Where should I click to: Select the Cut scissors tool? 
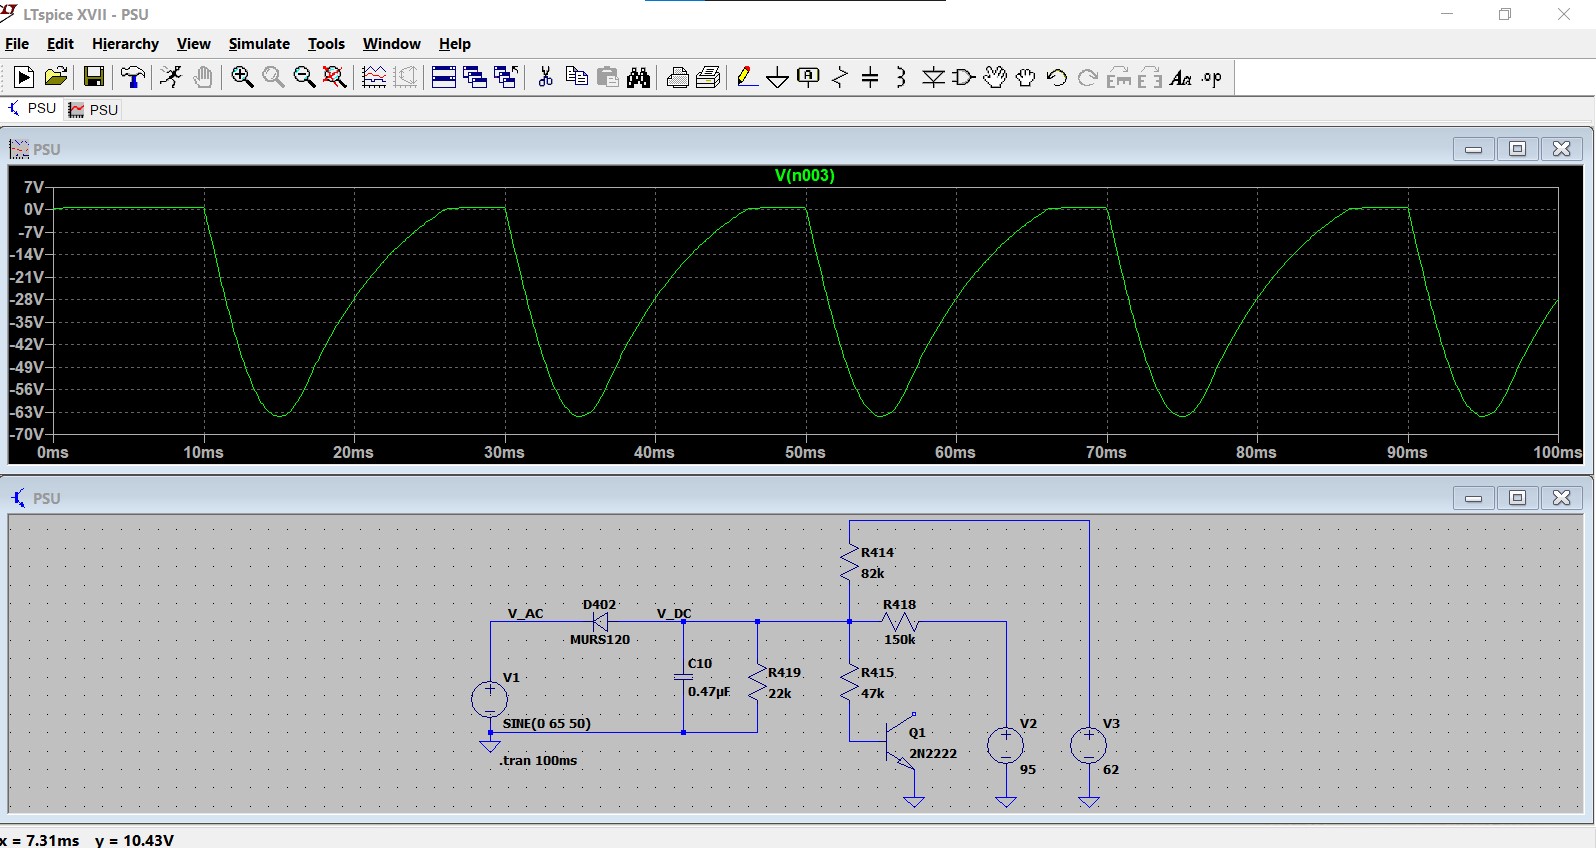pos(545,77)
